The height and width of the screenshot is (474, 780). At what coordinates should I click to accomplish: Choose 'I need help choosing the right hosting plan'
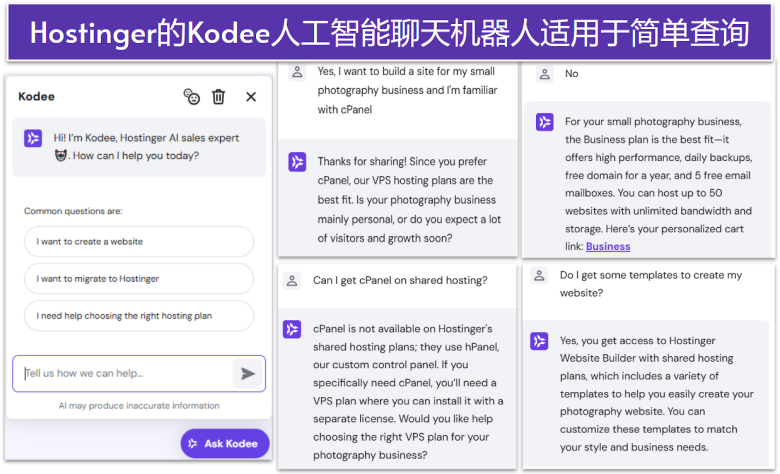(139, 316)
